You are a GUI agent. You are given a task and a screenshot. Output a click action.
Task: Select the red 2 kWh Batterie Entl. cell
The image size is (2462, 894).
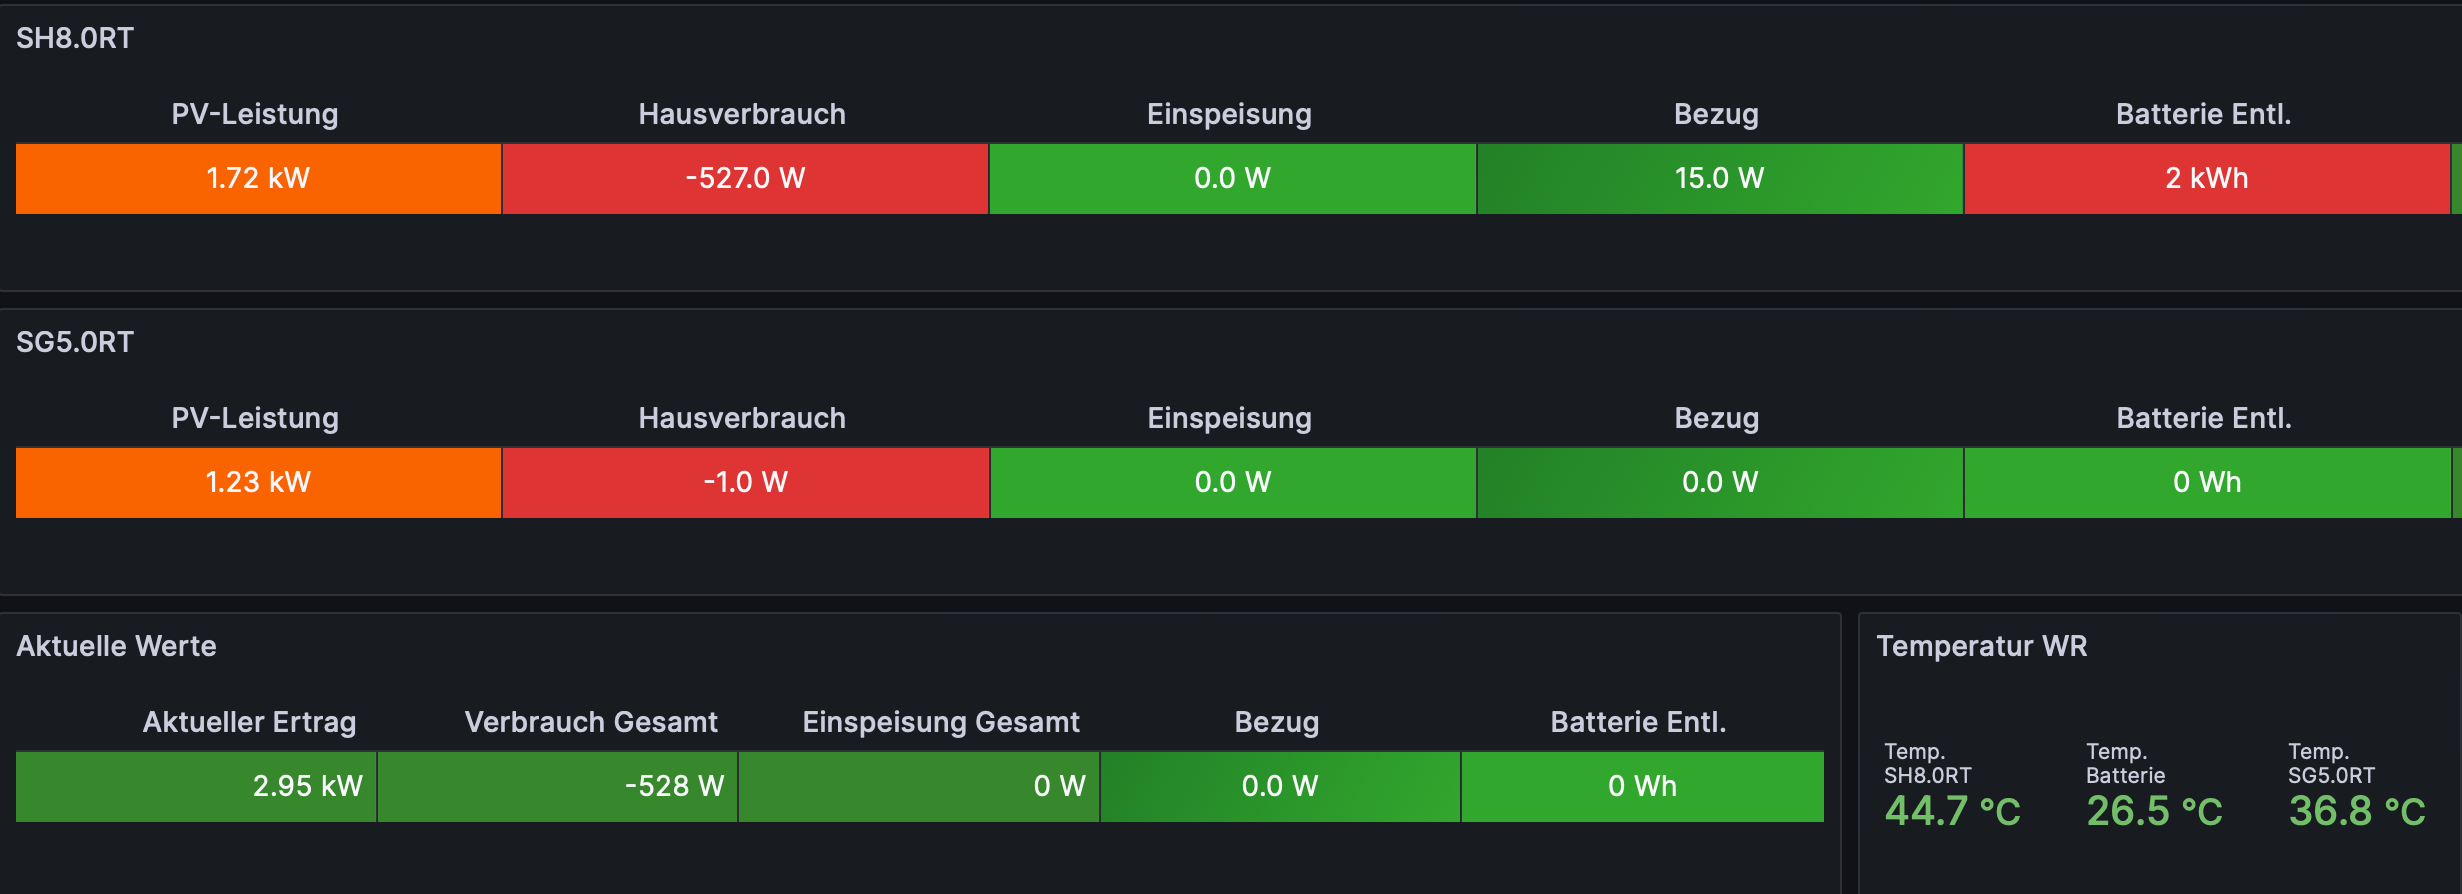tap(2206, 178)
